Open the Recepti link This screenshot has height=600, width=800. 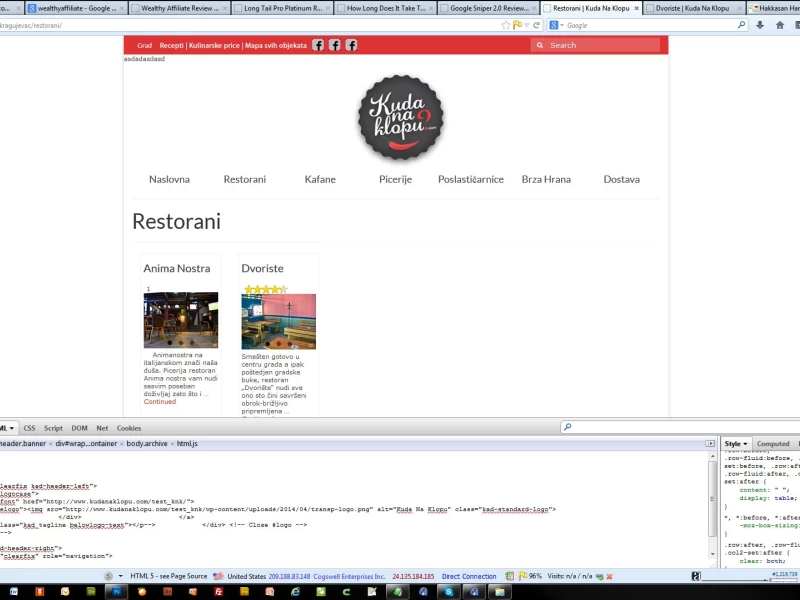coord(171,45)
